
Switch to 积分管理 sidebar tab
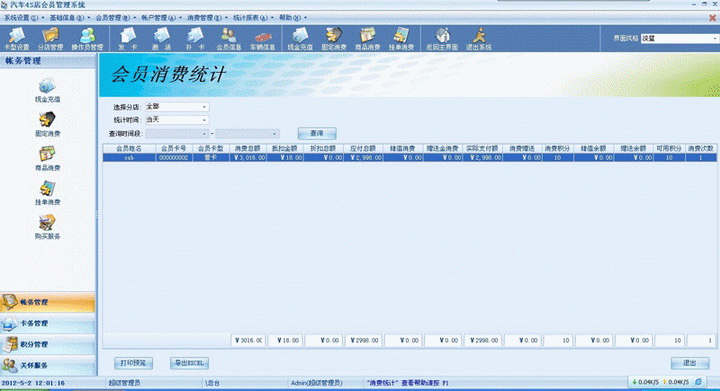(48, 344)
